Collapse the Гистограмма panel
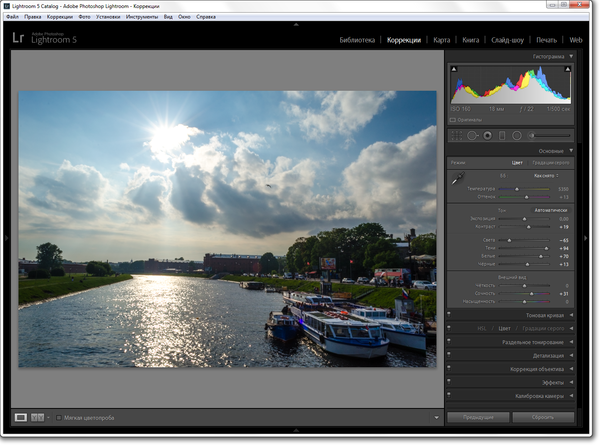The width and height of the screenshot is (600, 445). [x=571, y=56]
